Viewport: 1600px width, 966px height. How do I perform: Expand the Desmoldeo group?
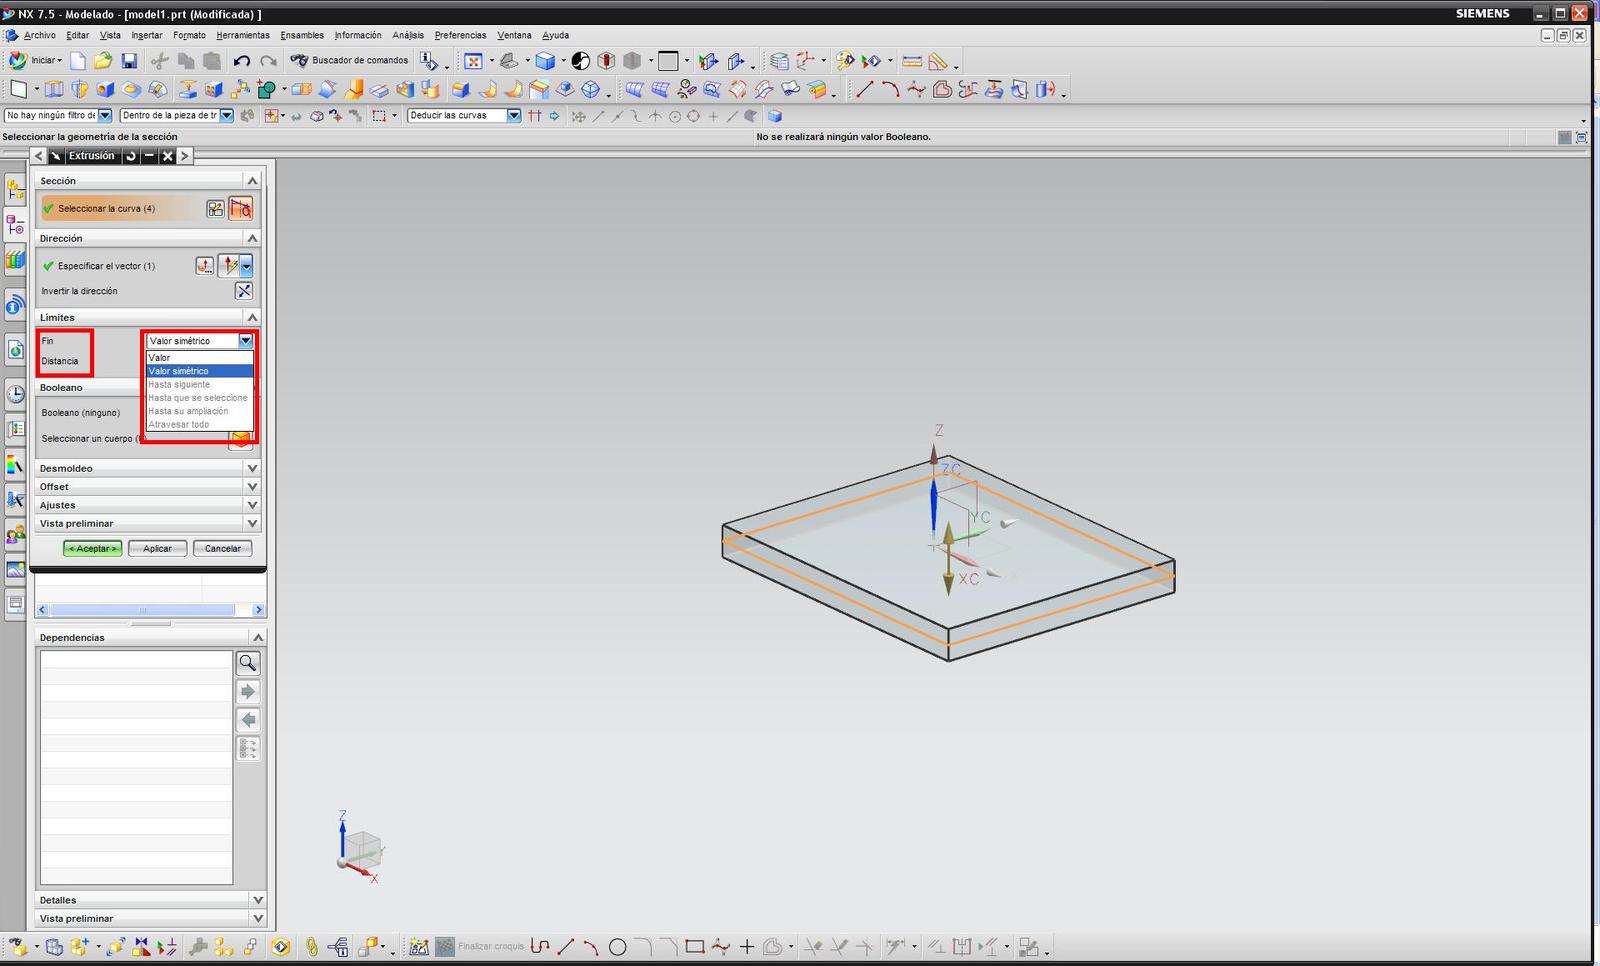coord(252,468)
